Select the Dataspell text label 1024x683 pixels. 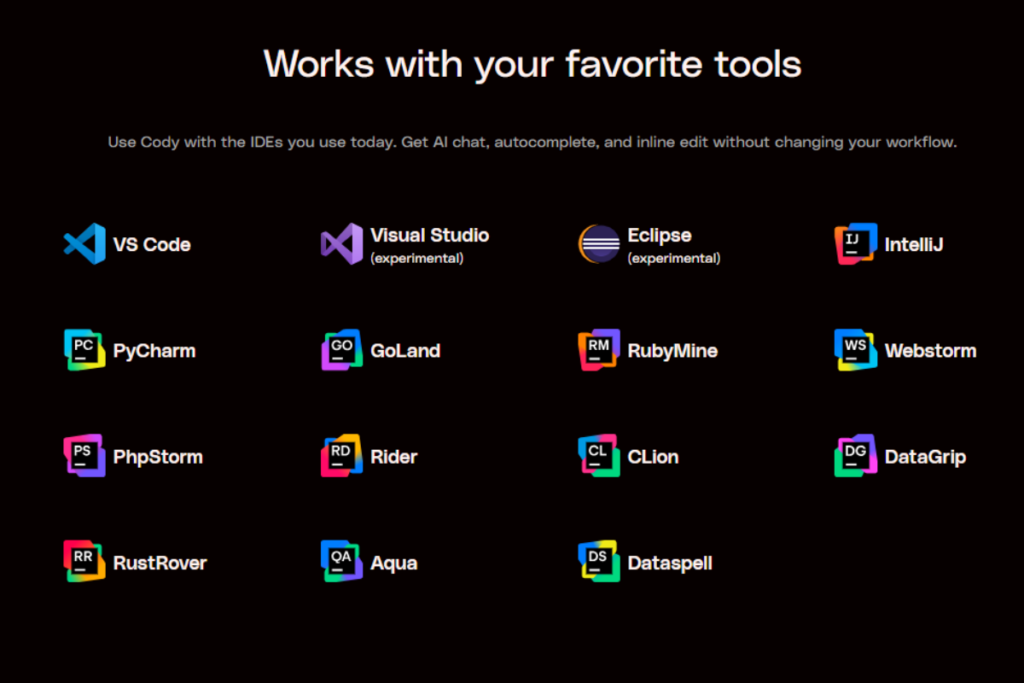pos(670,563)
